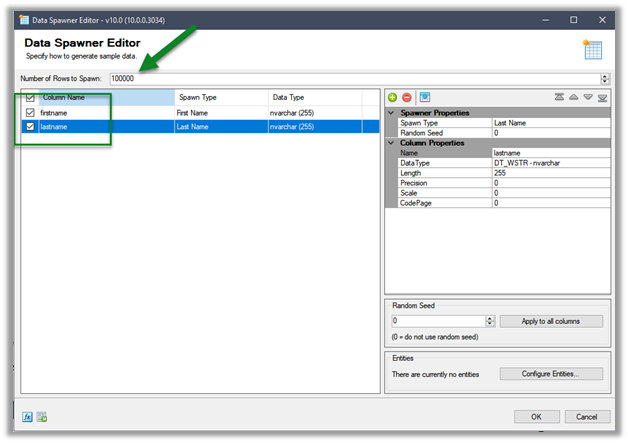Uncheck the firstname column checkbox
Screen dimensions: 628x443
click(x=29, y=113)
